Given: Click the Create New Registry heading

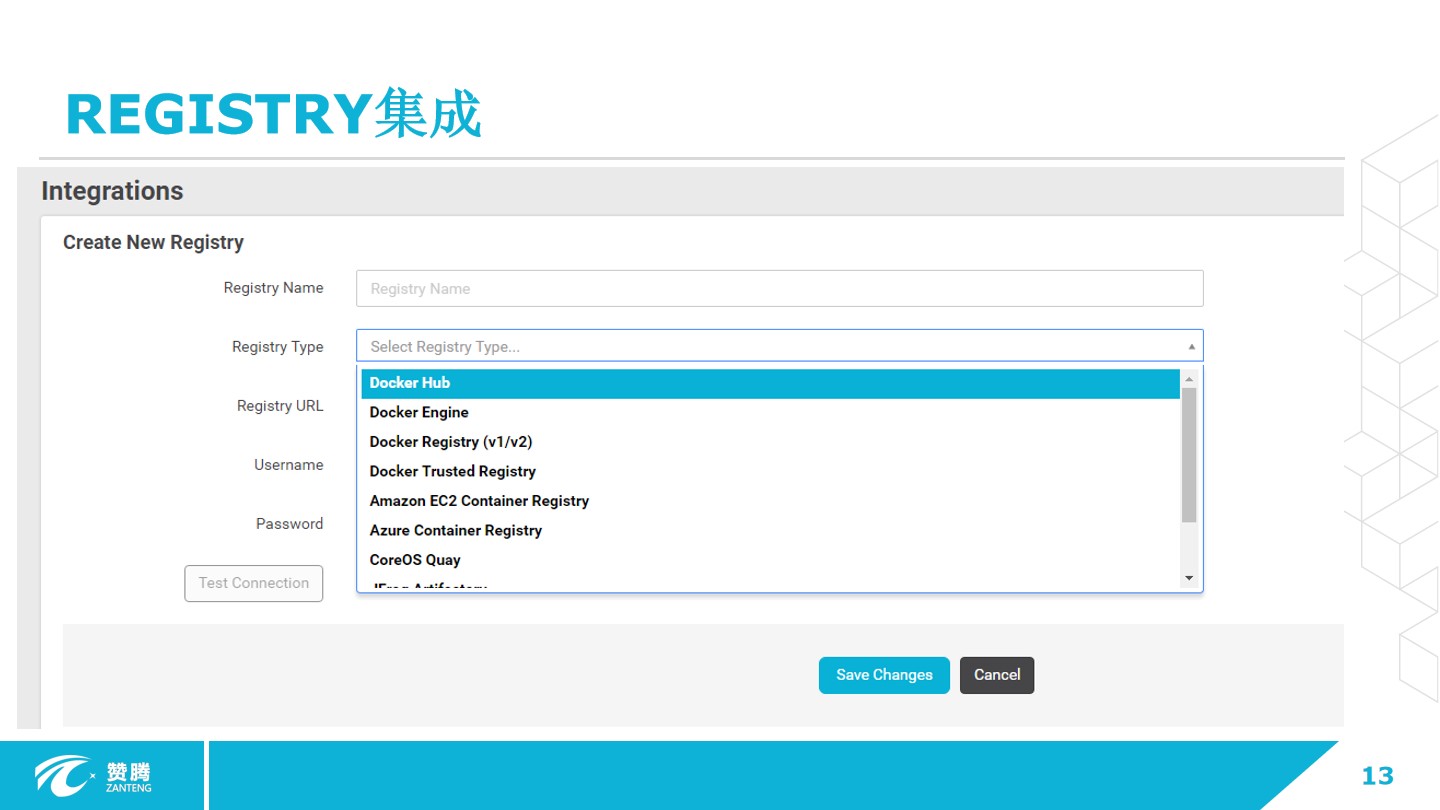Looking at the screenshot, I should pos(153,242).
